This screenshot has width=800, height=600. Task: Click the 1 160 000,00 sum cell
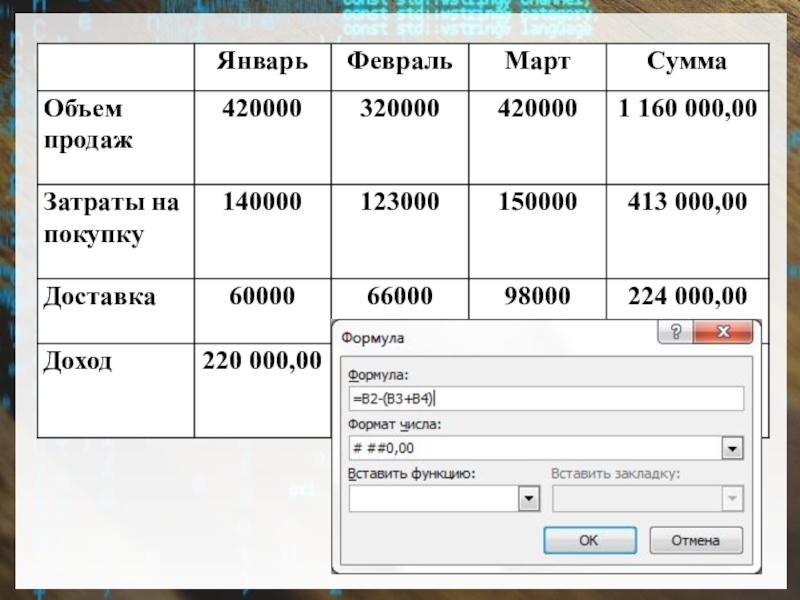(x=687, y=138)
